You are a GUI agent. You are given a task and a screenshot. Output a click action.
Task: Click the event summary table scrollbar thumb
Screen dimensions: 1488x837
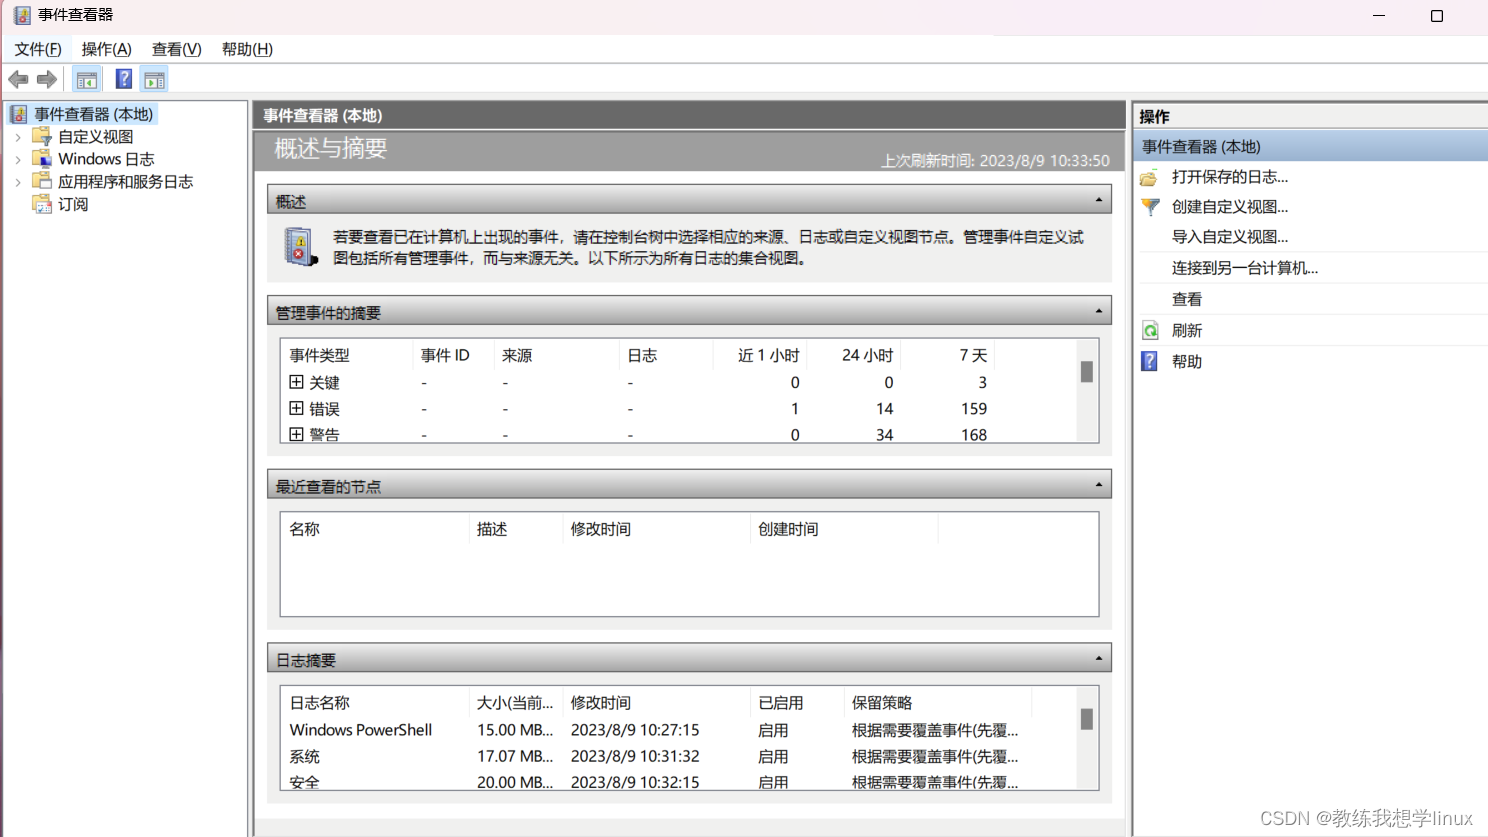click(x=1087, y=371)
